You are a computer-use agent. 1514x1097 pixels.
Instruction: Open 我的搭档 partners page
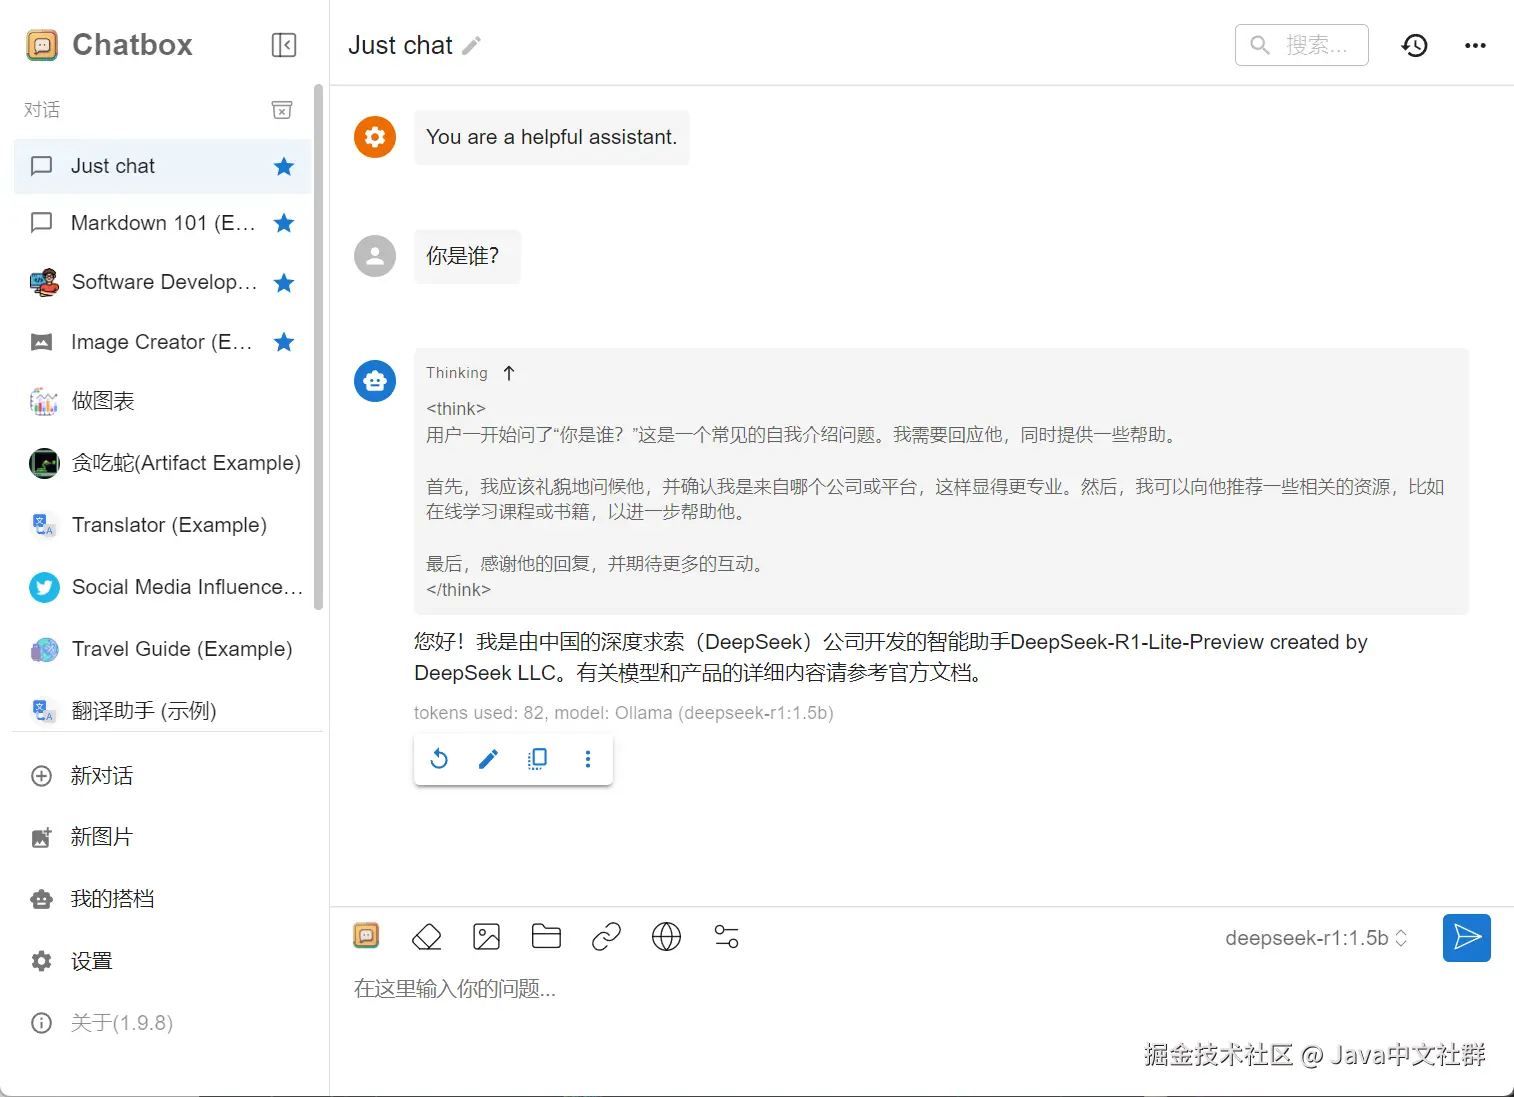tap(162, 899)
